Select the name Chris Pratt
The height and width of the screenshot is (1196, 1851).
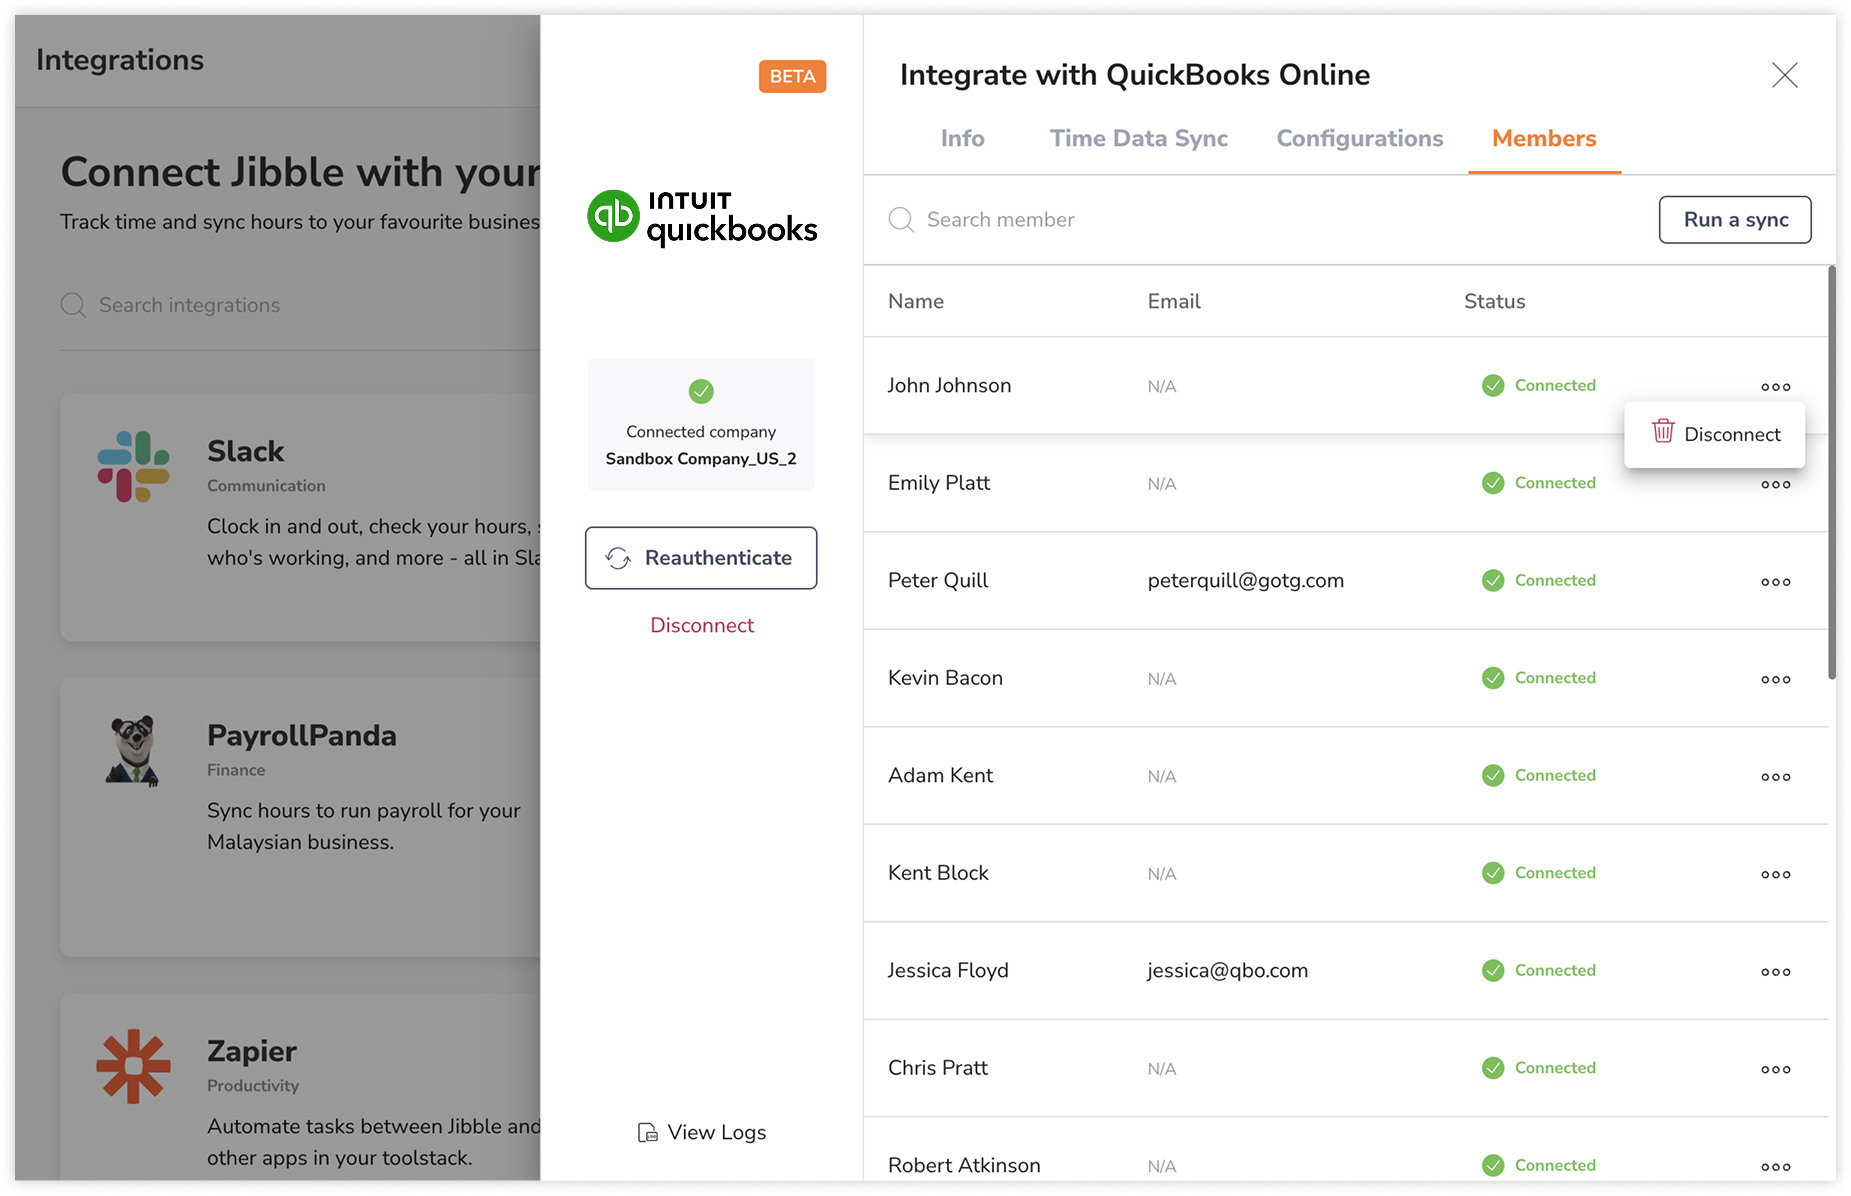point(938,1068)
